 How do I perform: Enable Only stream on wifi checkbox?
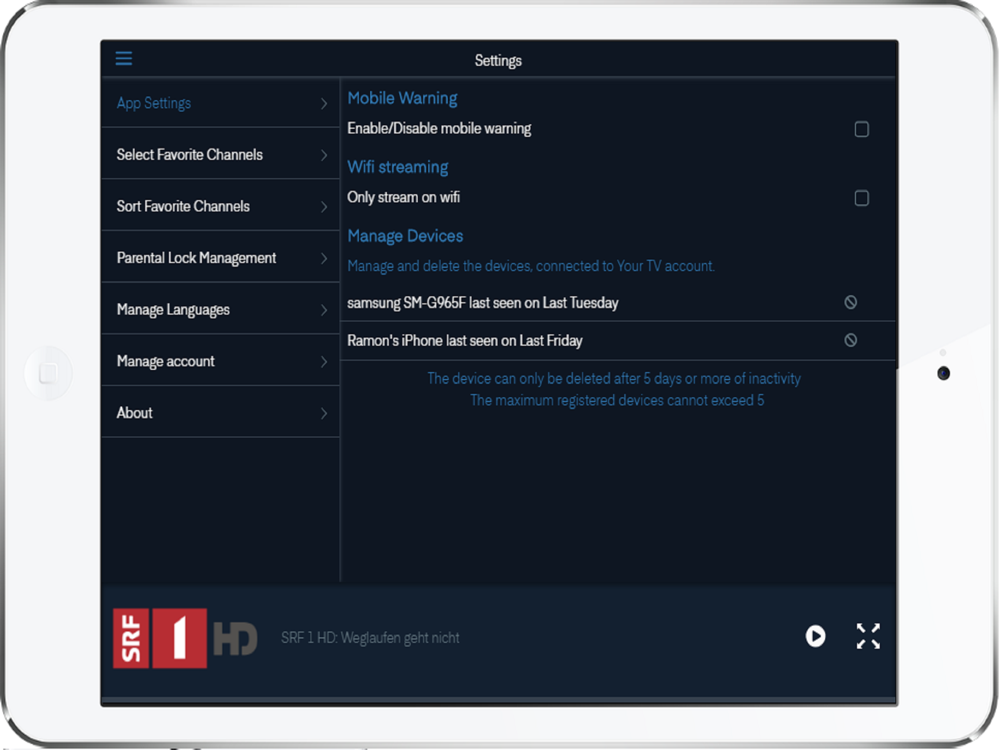pyautogui.click(x=862, y=198)
